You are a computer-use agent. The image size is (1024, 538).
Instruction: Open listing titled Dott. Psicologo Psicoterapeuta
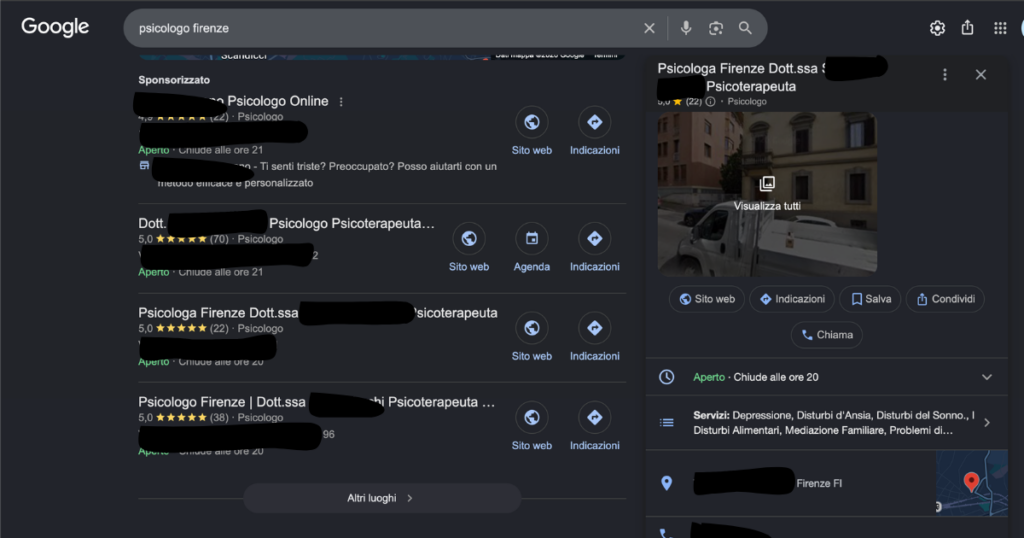point(286,223)
